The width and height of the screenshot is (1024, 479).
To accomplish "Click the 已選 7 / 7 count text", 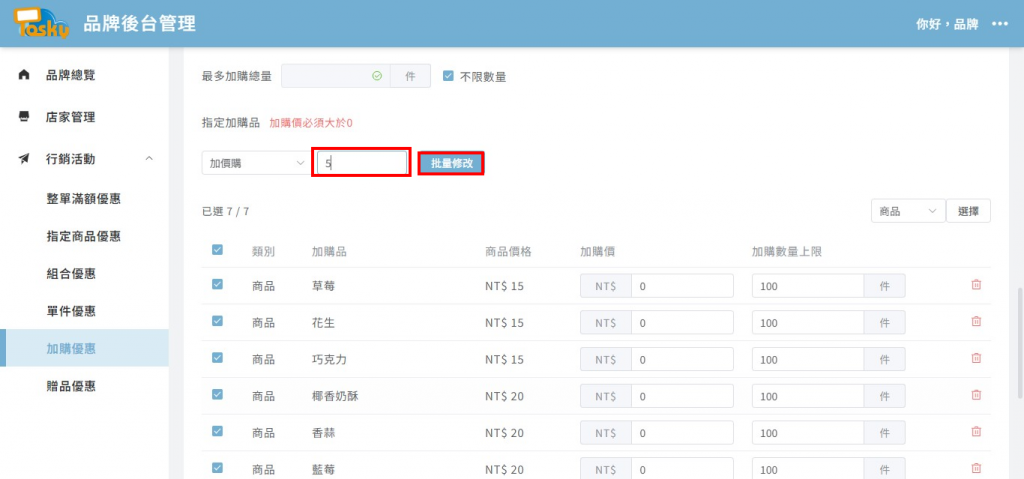I will (226, 211).
